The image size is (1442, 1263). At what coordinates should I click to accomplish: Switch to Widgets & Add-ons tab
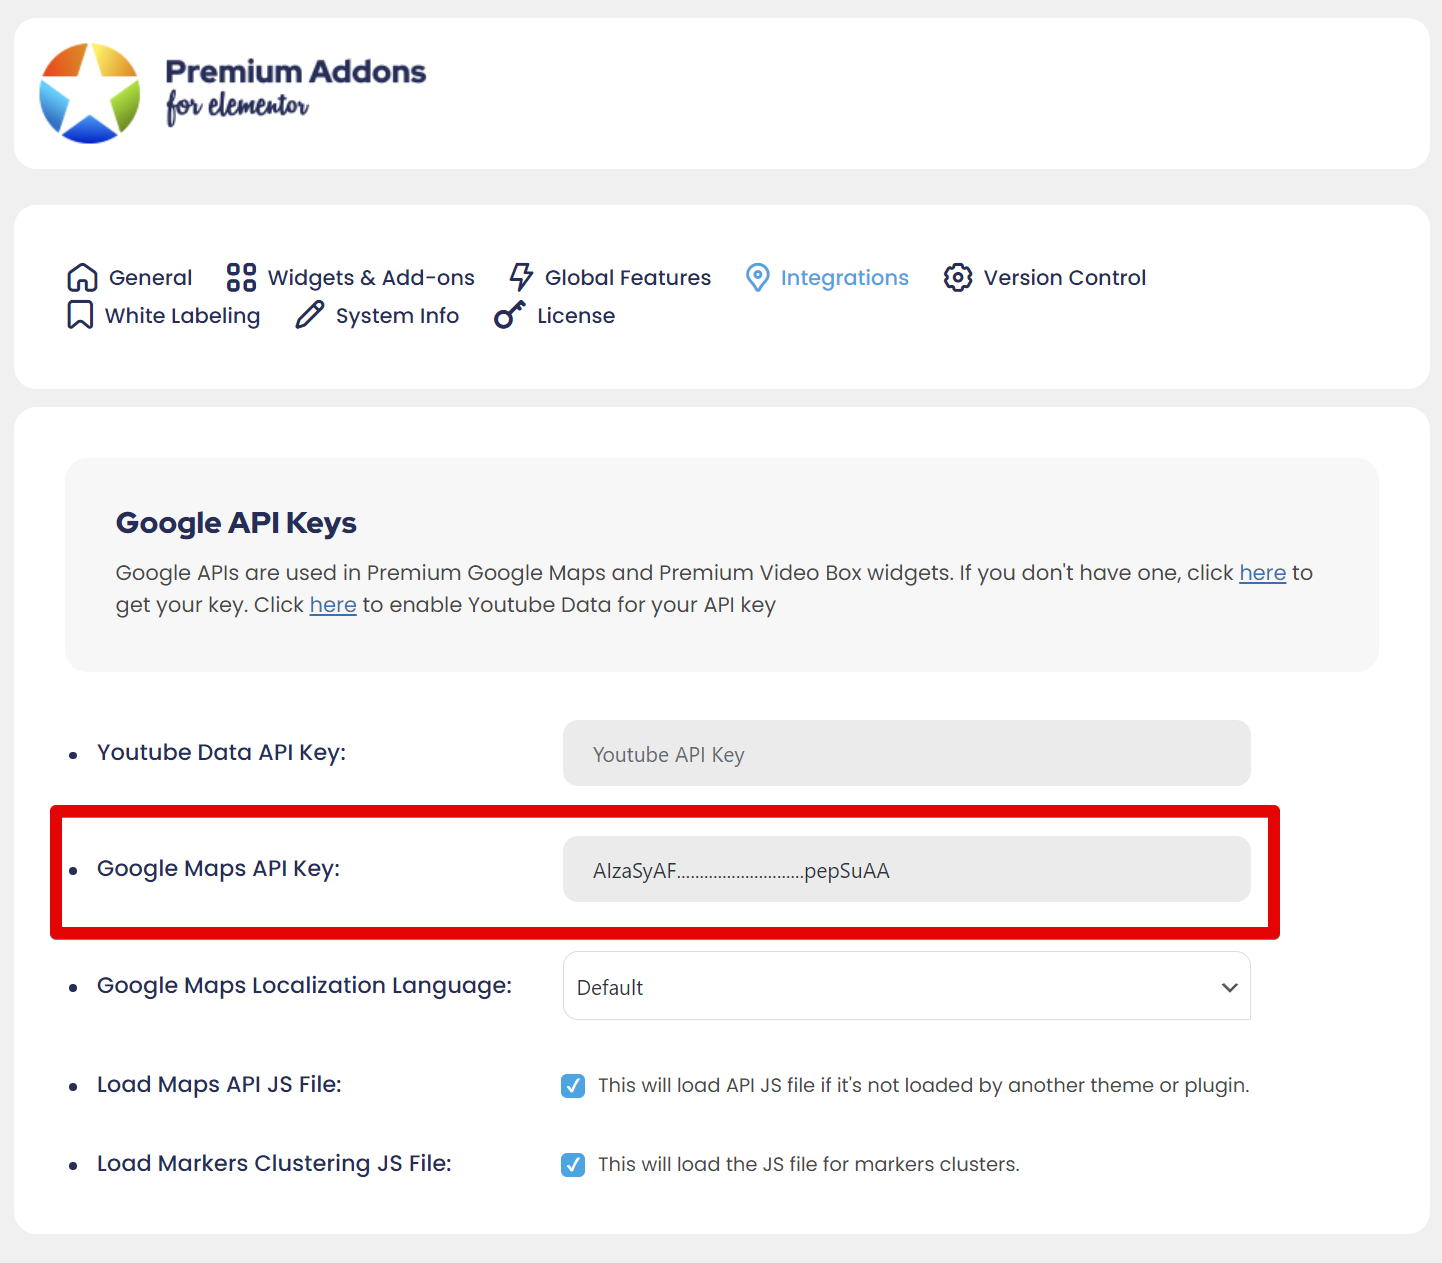pos(351,277)
